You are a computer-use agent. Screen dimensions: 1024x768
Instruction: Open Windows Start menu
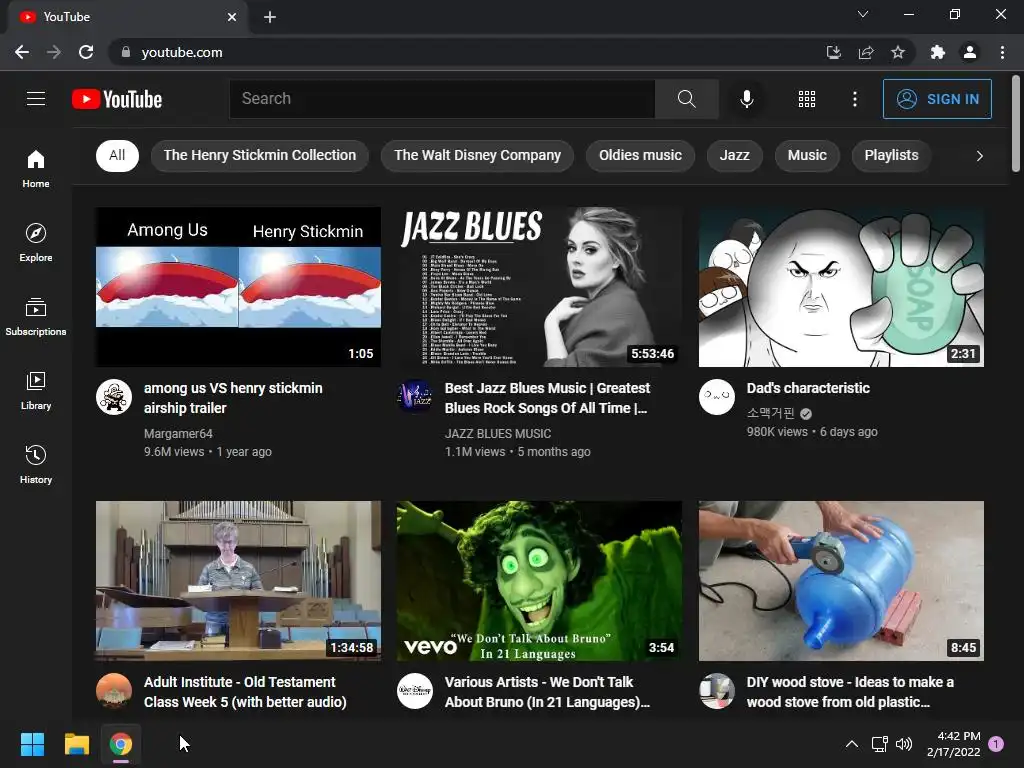(32, 744)
